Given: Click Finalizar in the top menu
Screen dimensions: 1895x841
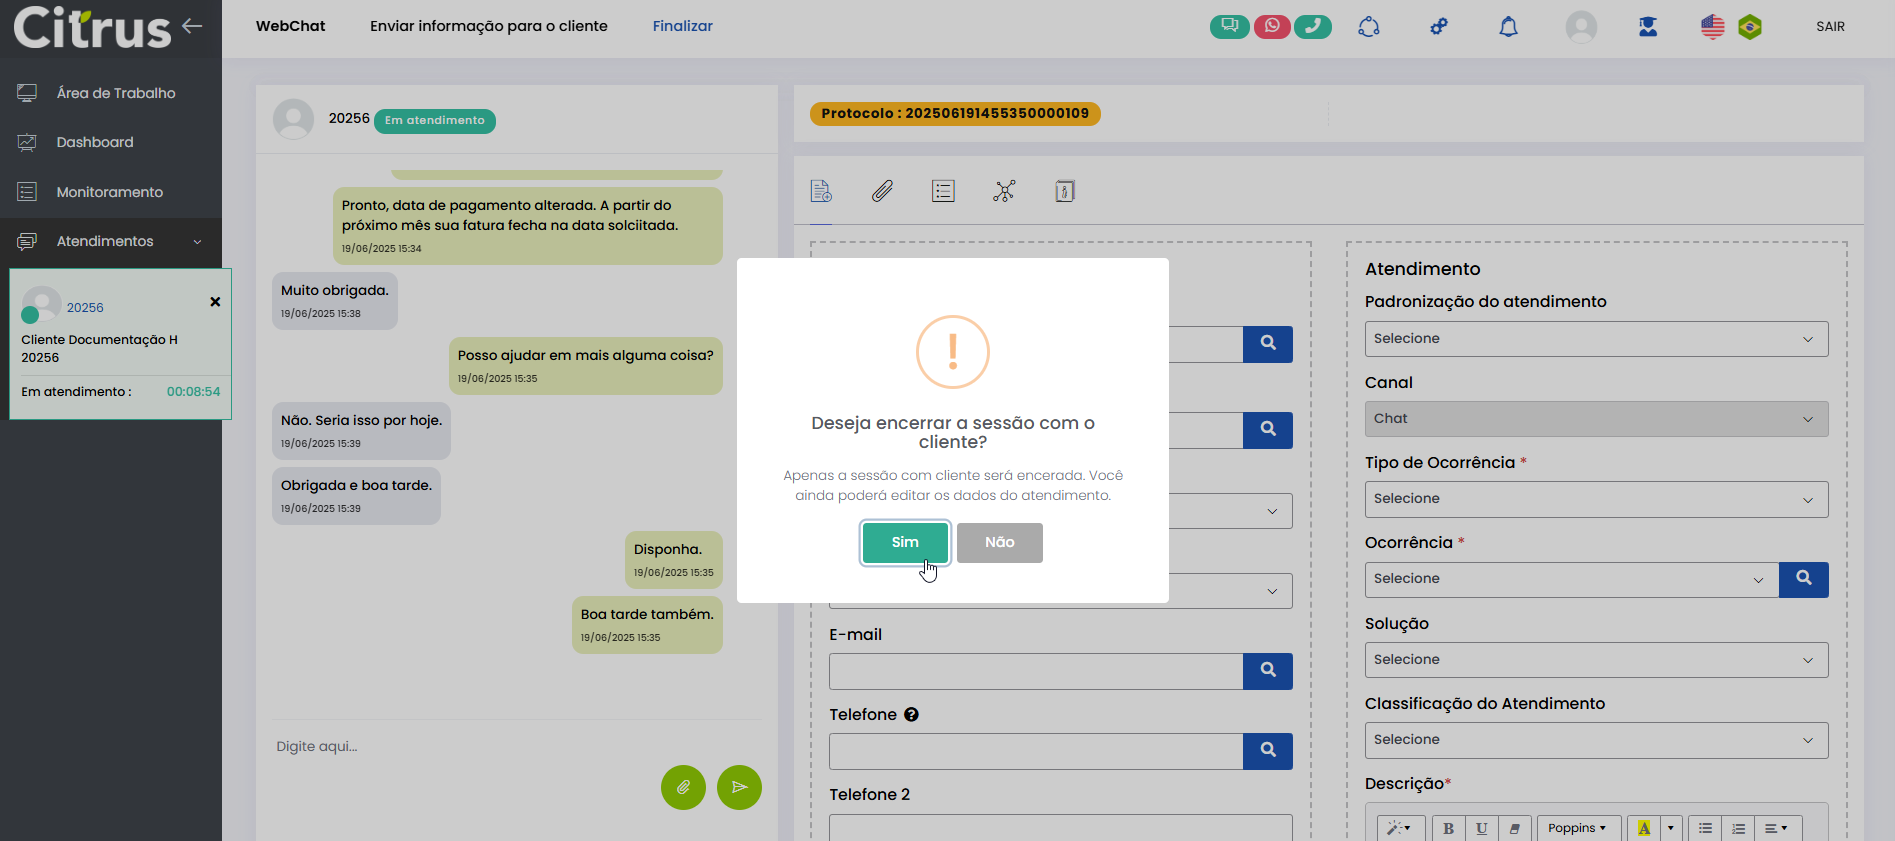Looking at the screenshot, I should click(682, 26).
